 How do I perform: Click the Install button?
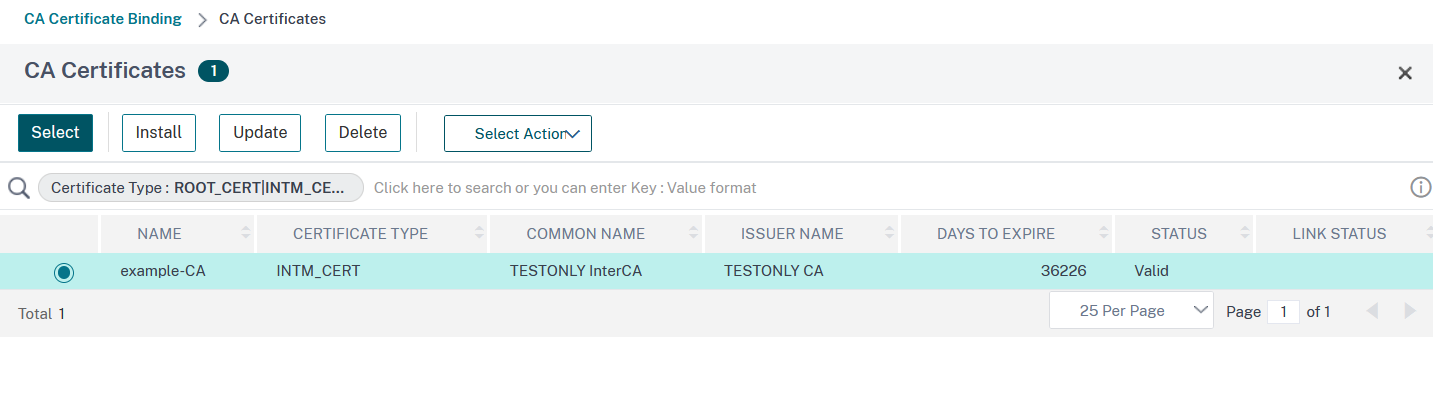click(159, 133)
